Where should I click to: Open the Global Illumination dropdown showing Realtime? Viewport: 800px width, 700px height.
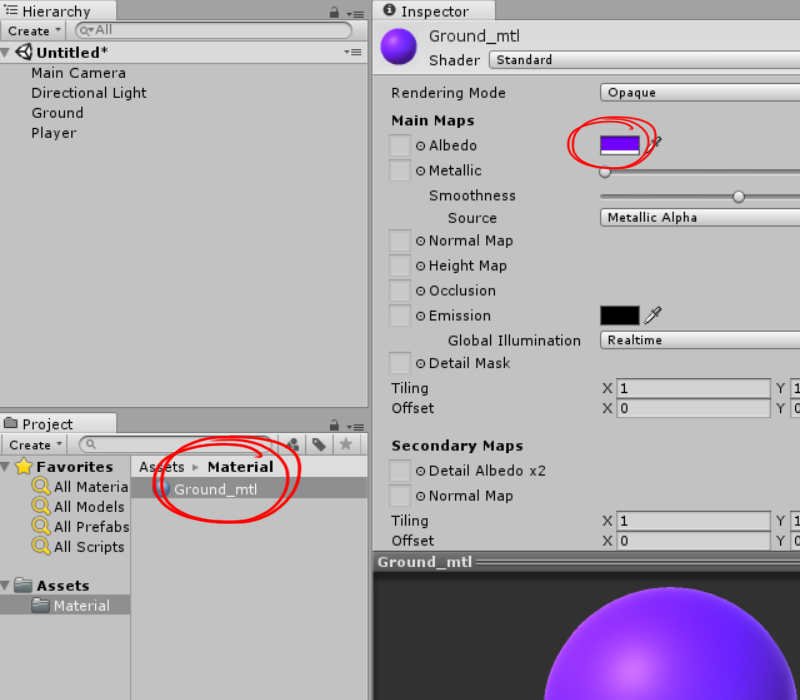(700, 340)
